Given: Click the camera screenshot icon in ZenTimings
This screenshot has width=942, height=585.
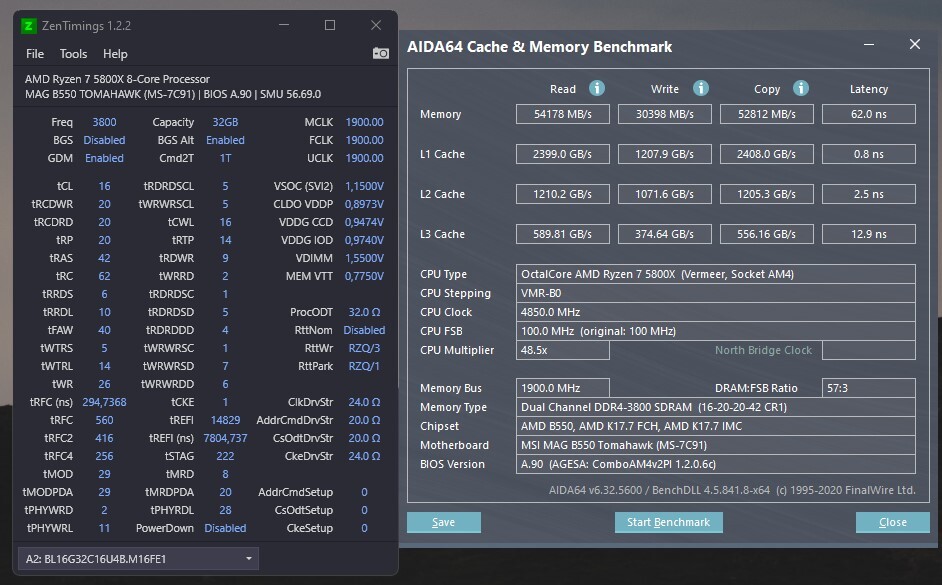Looking at the screenshot, I should click(x=380, y=53).
